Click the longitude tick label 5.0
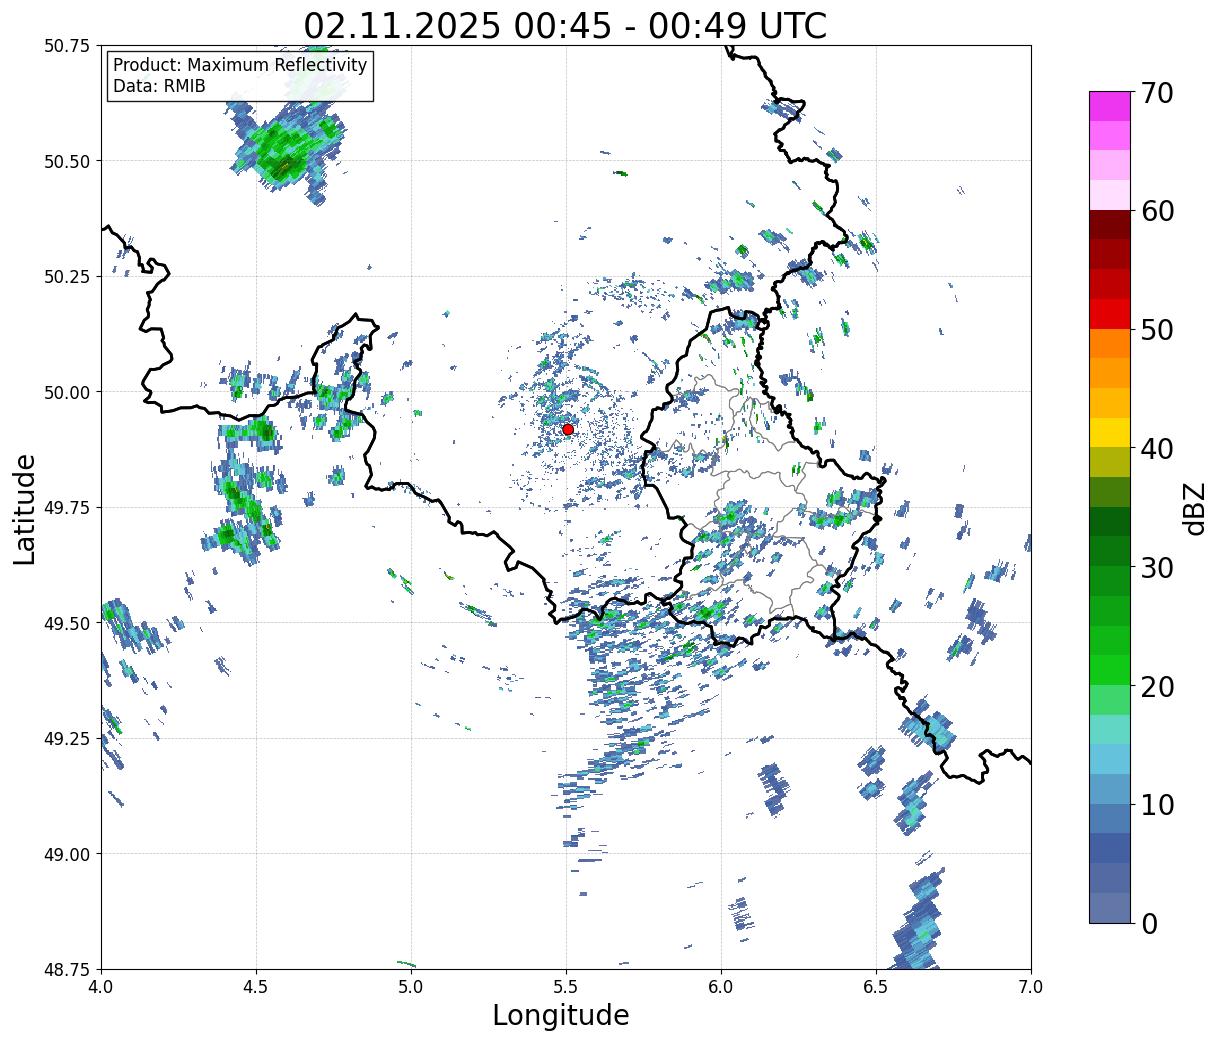 (x=411, y=987)
